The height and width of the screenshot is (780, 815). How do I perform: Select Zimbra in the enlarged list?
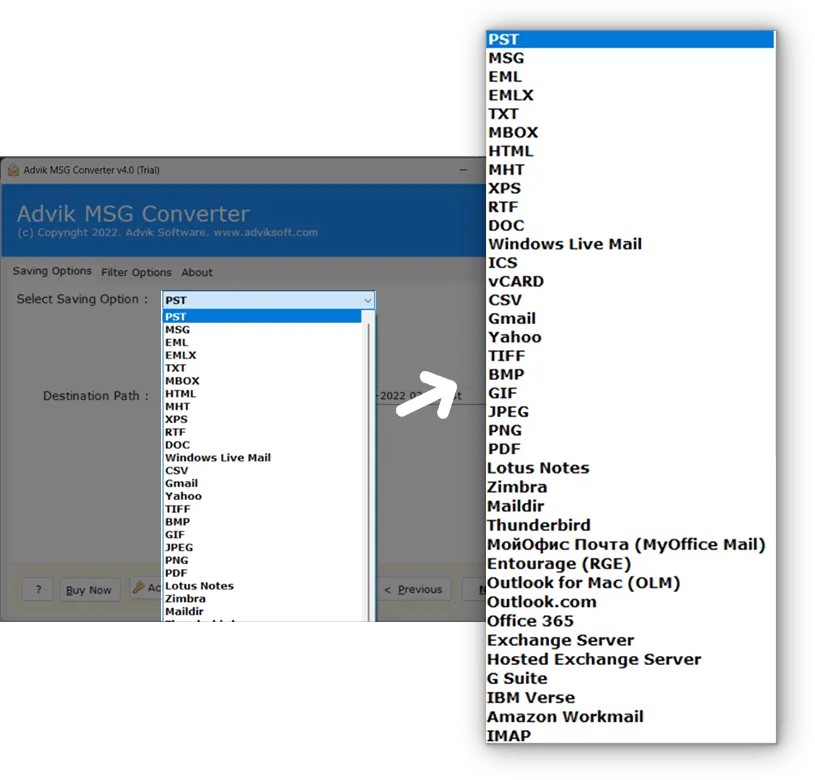pyautogui.click(x=517, y=487)
